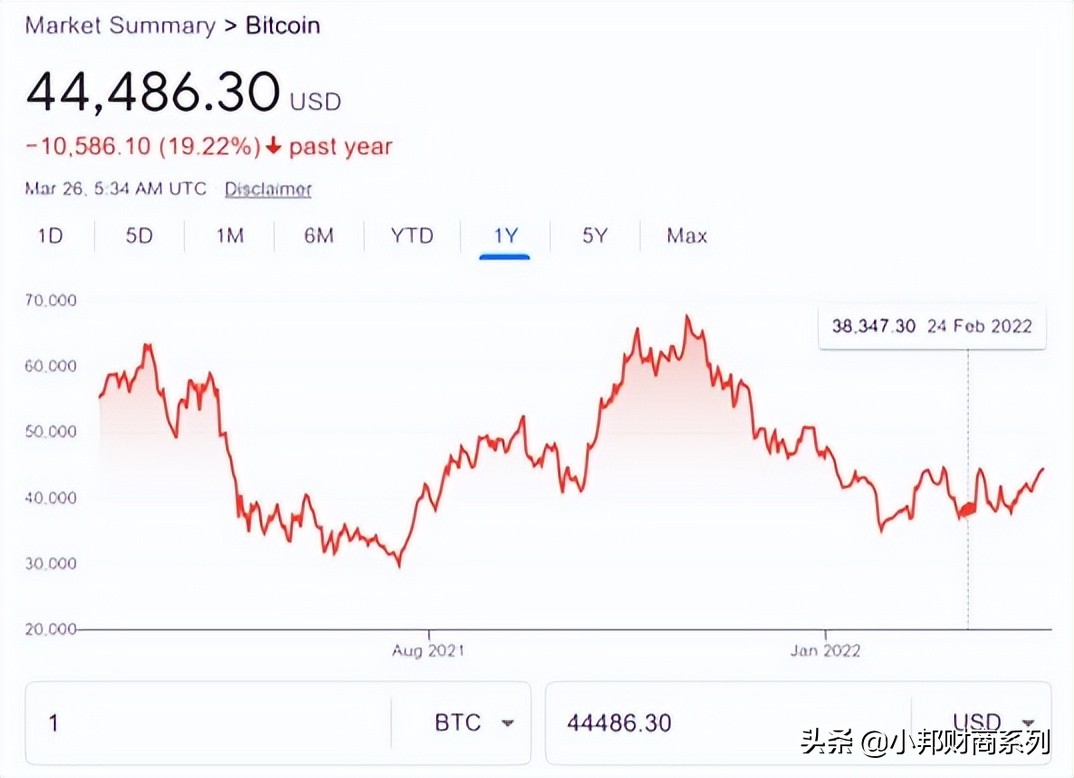The height and width of the screenshot is (778, 1074).
Task: Switch to the 5Y range
Action: (x=594, y=236)
